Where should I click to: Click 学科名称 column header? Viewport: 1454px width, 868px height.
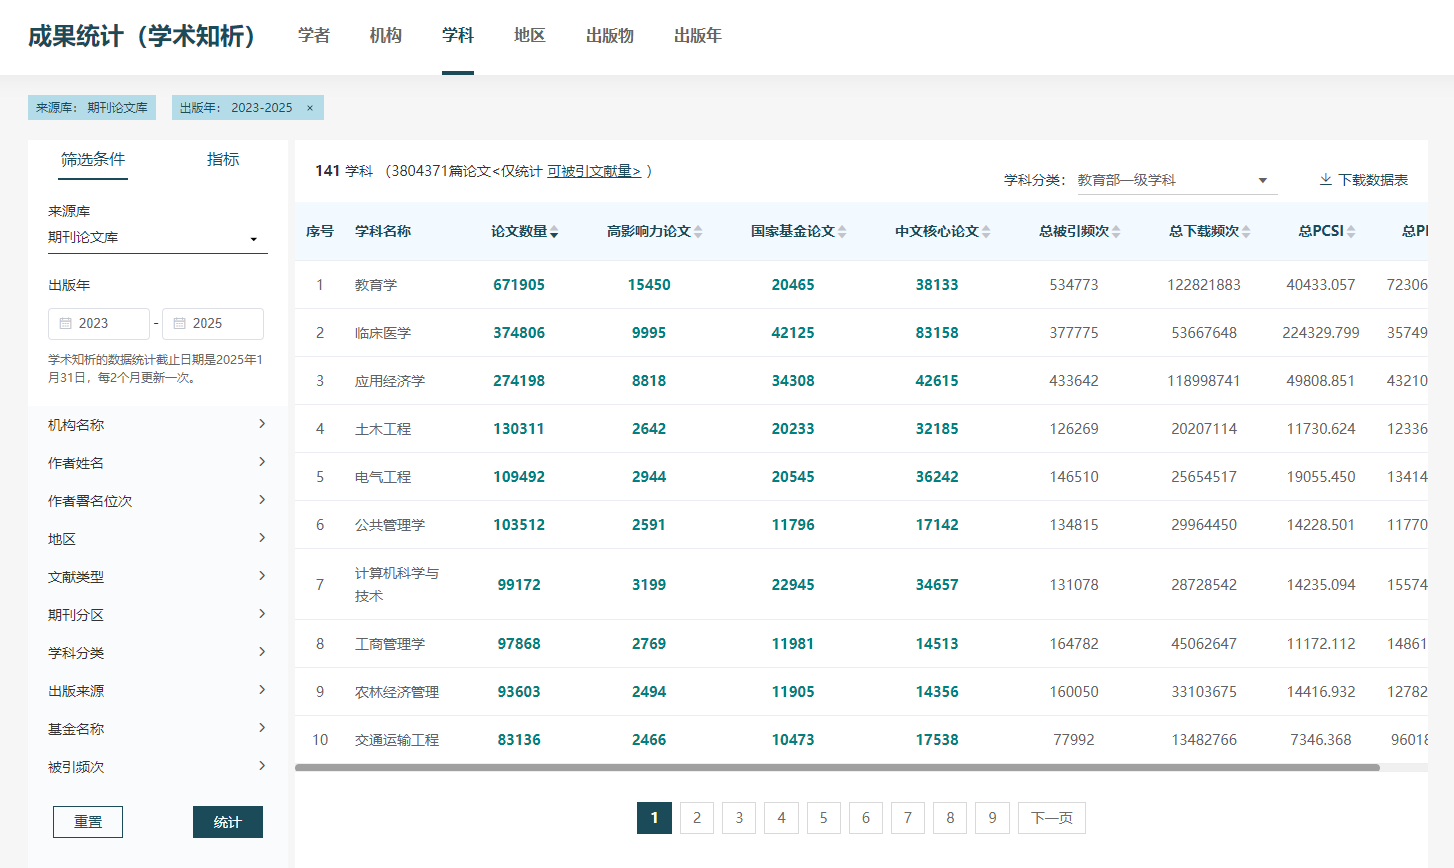[383, 231]
